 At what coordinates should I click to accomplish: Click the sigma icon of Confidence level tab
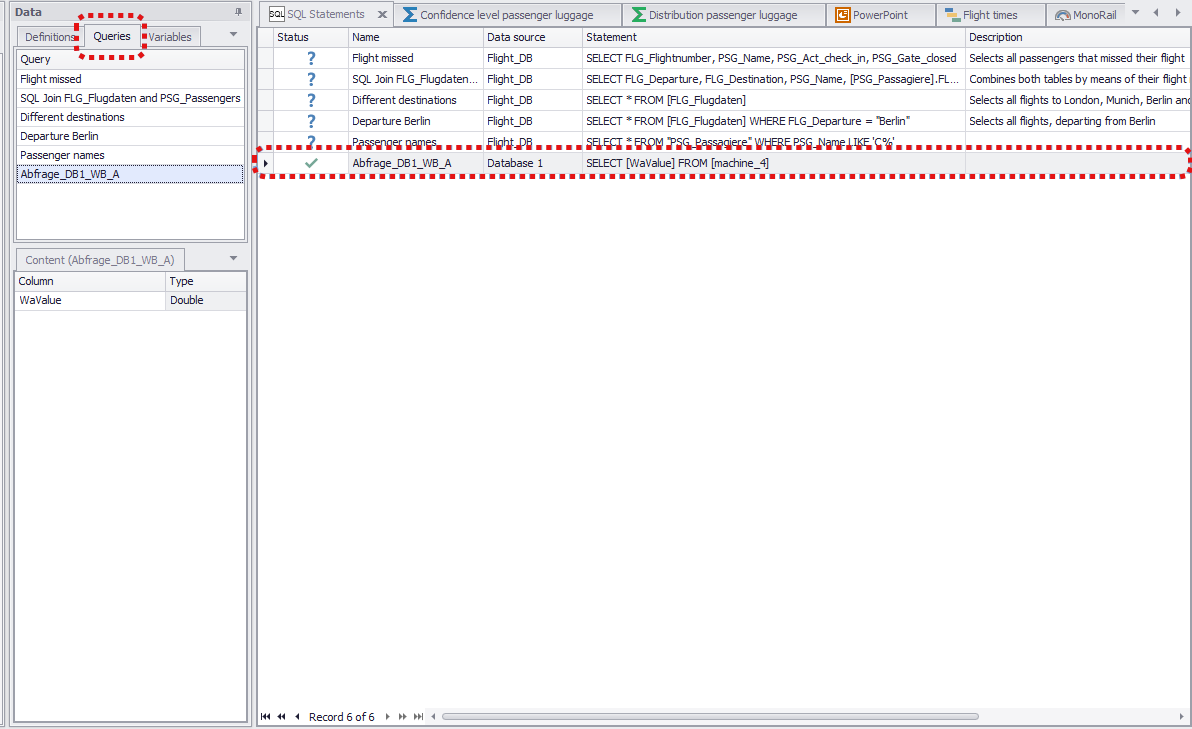[x=410, y=14]
